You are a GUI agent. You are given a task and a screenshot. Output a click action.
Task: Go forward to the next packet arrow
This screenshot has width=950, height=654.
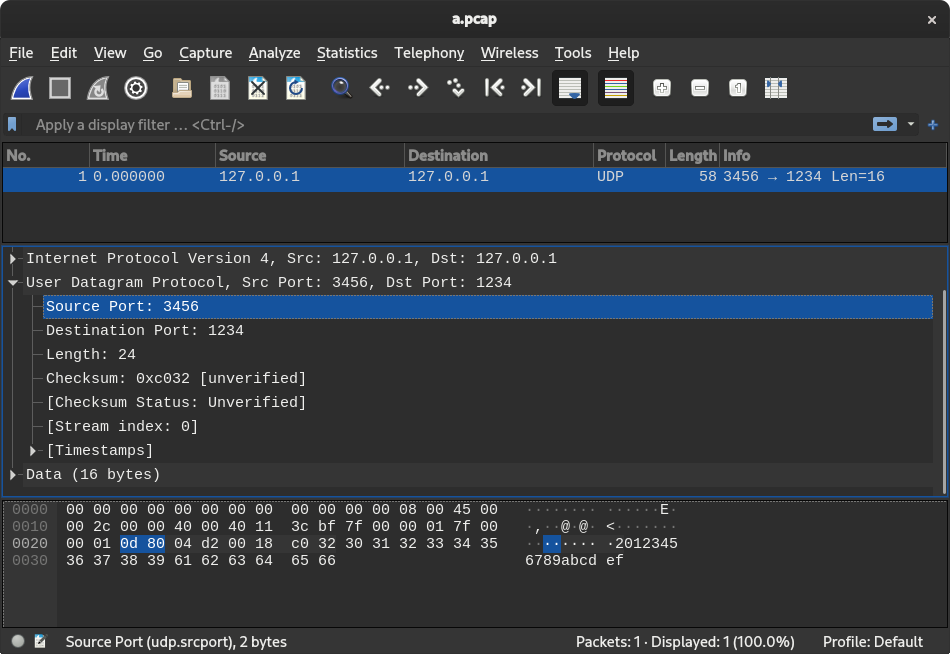417,88
